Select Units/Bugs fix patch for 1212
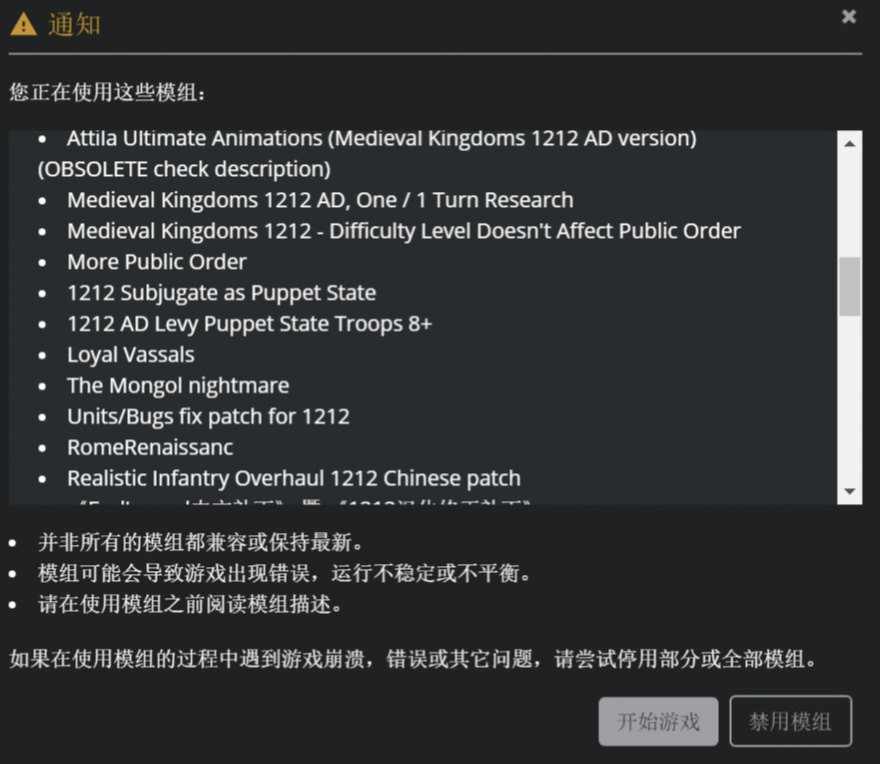Viewport: 880px width, 764px height. click(208, 416)
